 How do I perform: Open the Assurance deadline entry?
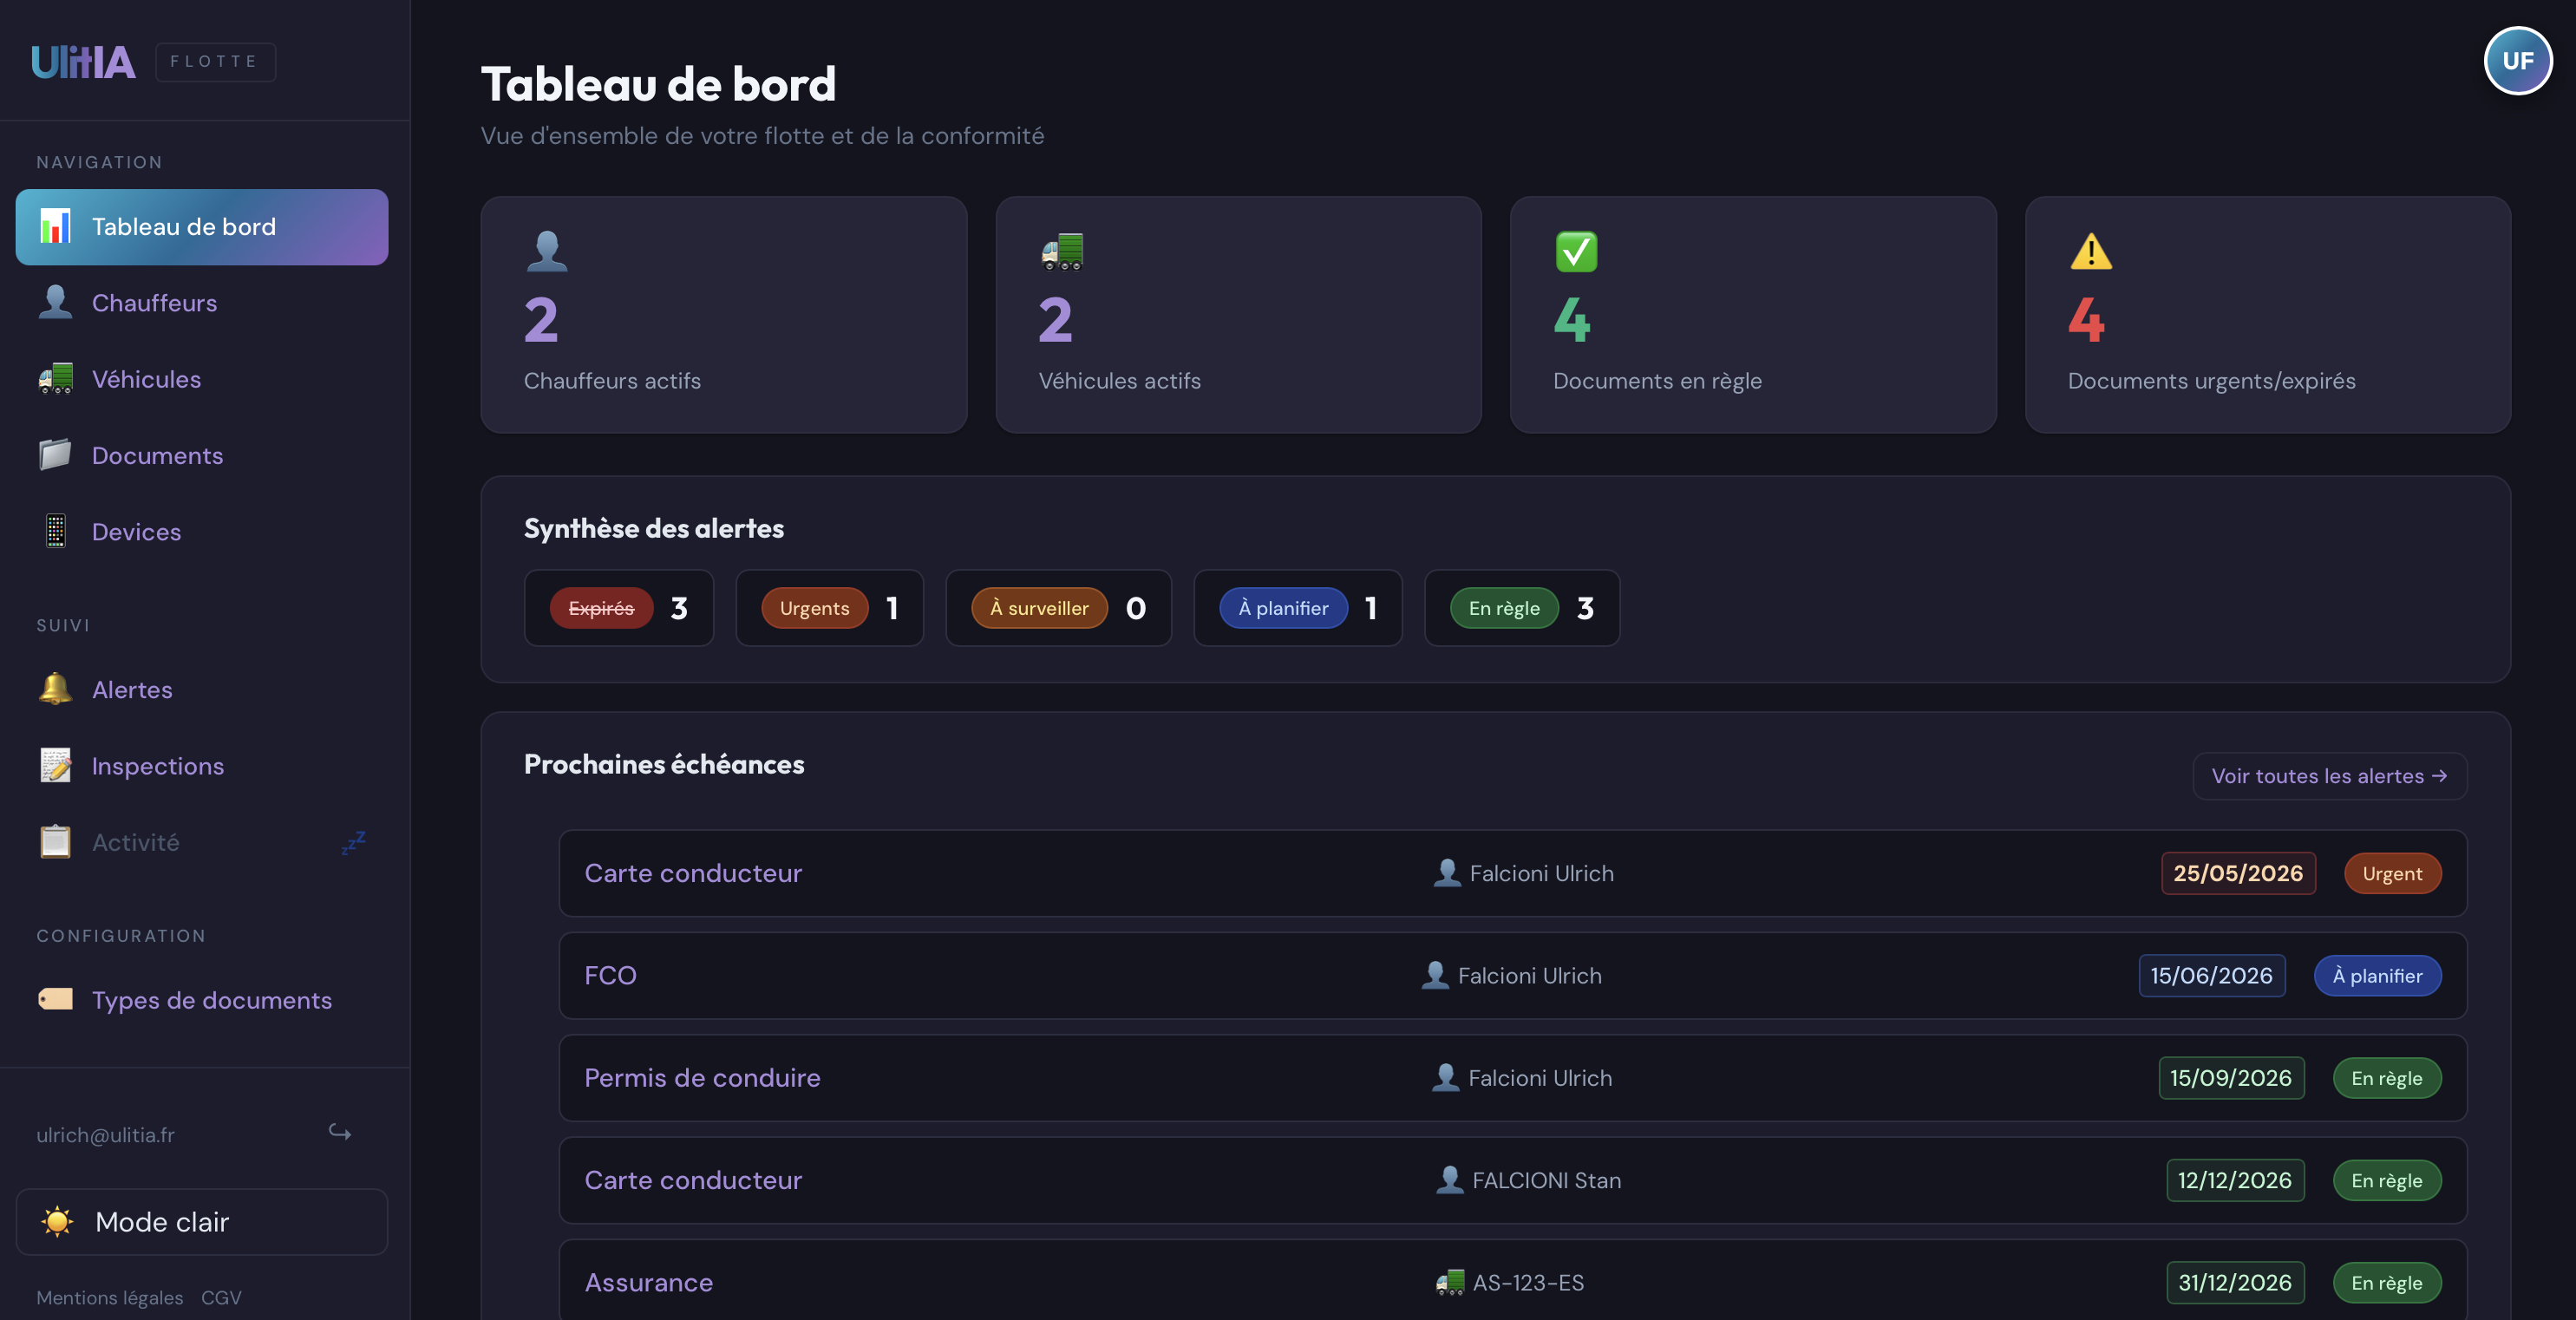click(1512, 1282)
